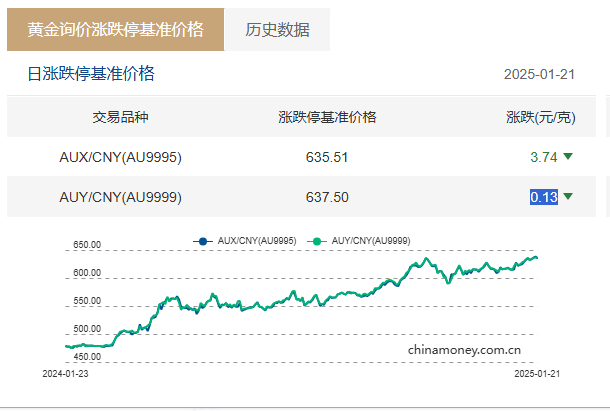Click the latest data point on the chart line
Image resolution: width=610 pixels, height=411 pixels.
(x=537, y=258)
